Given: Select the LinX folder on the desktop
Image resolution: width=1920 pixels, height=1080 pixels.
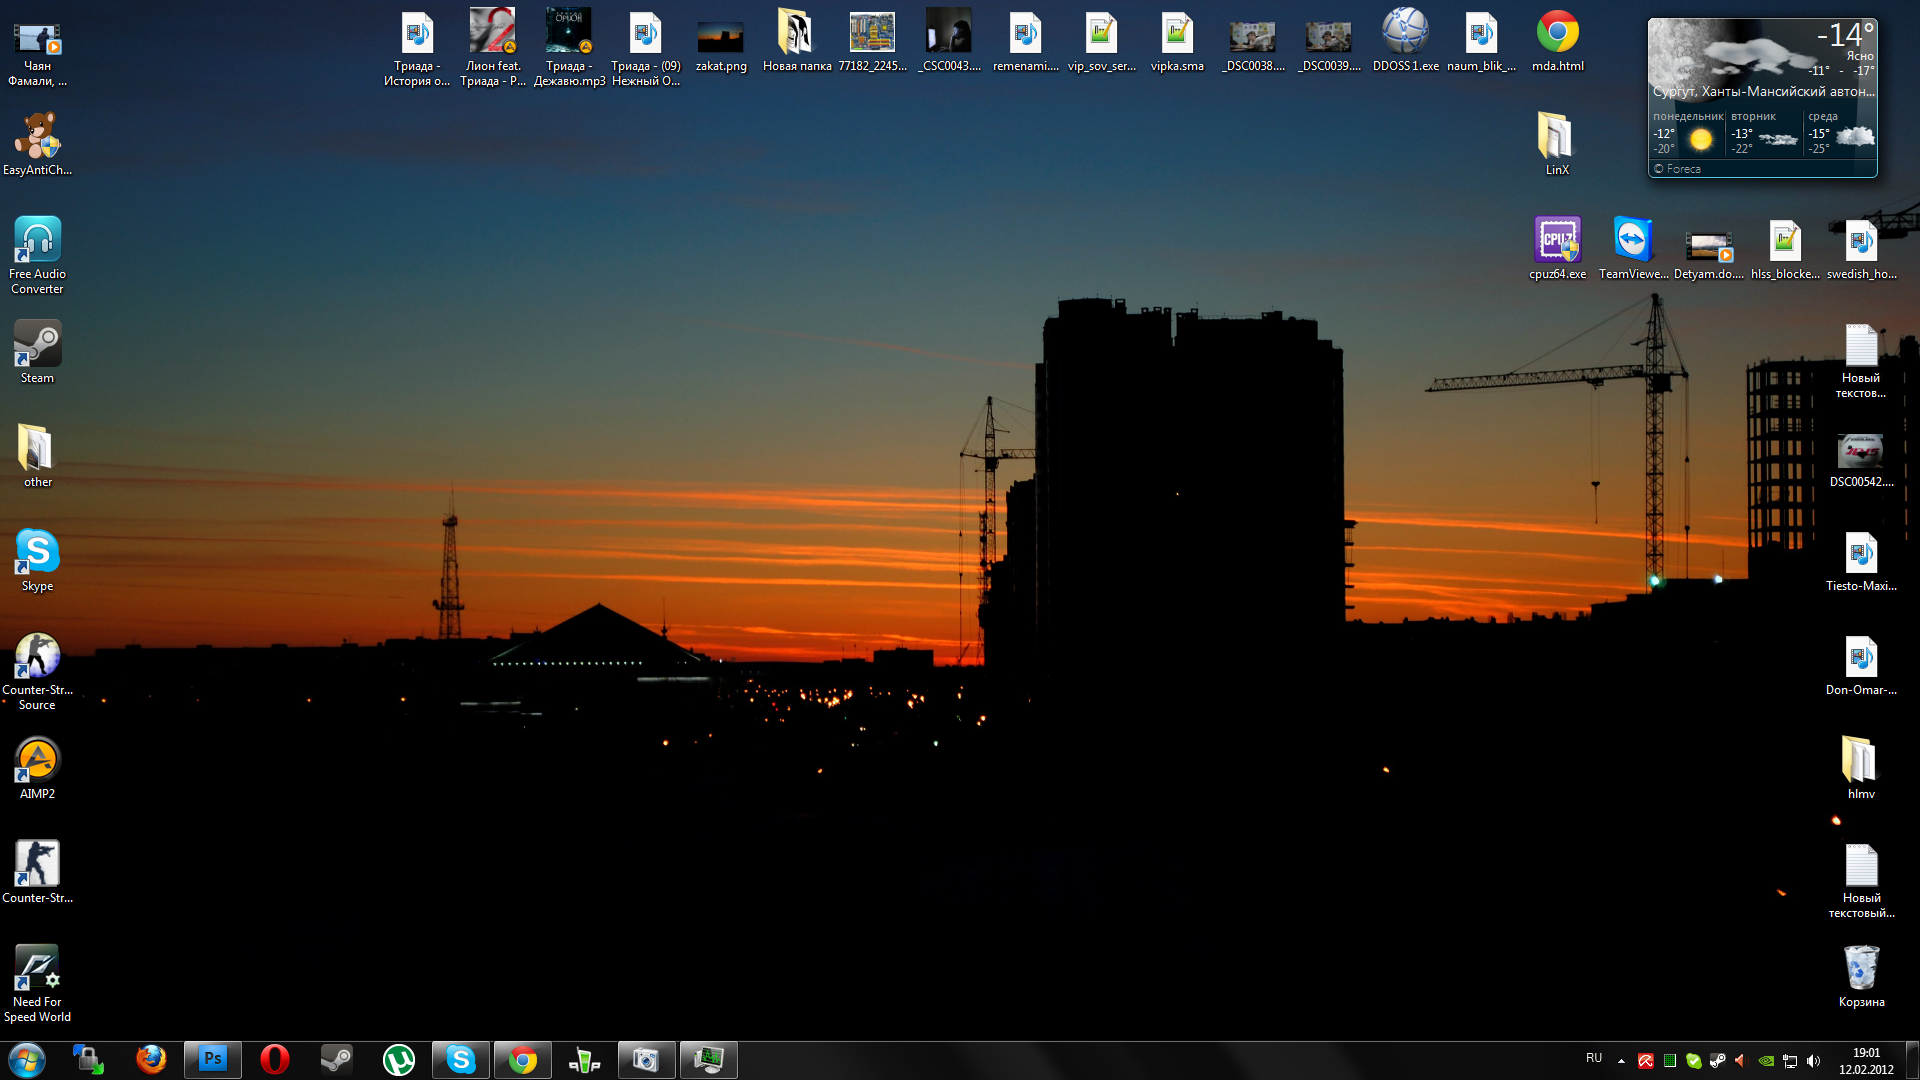Looking at the screenshot, I should [x=1557, y=144].
